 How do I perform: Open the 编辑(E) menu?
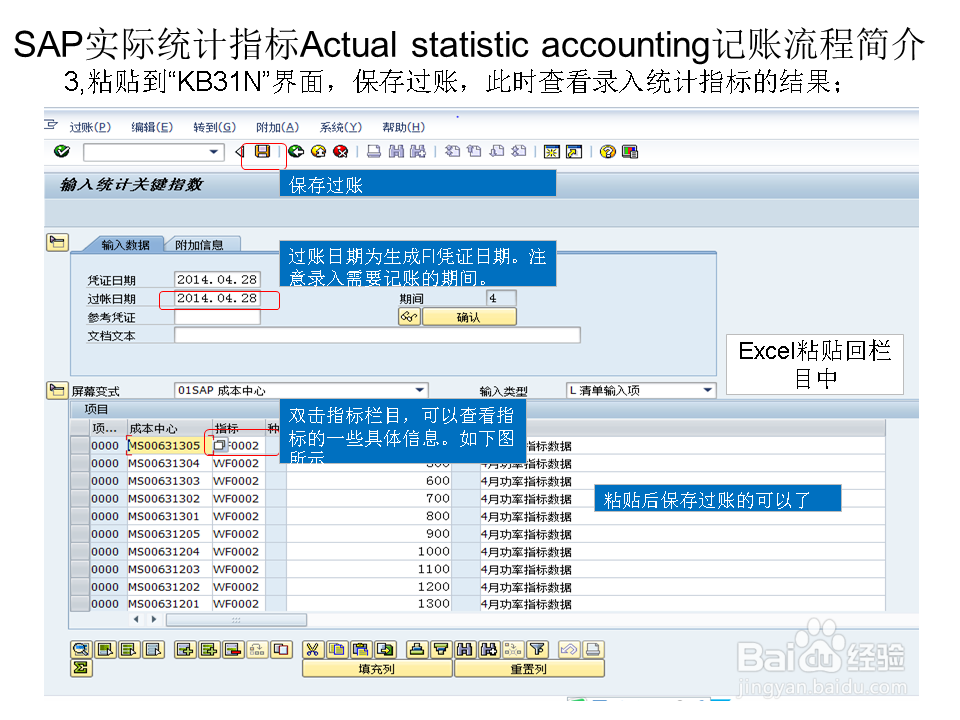(152, 127)
